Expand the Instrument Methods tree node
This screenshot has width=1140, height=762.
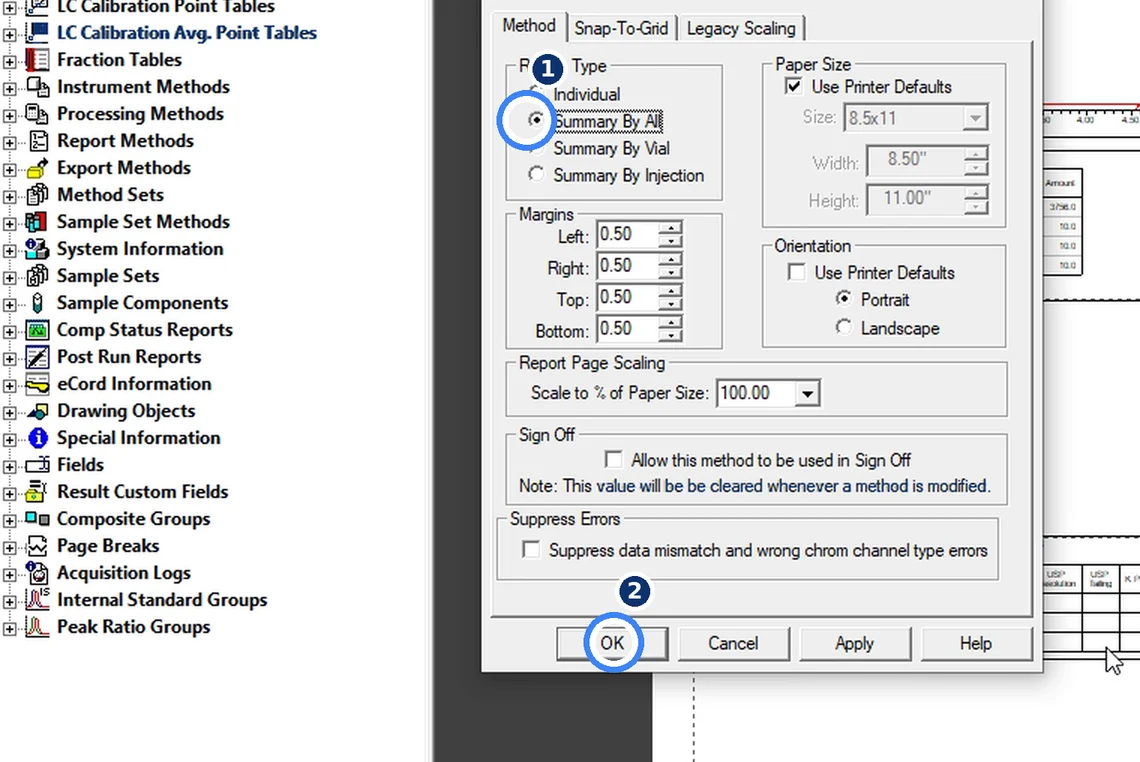(x=9, y=89)
